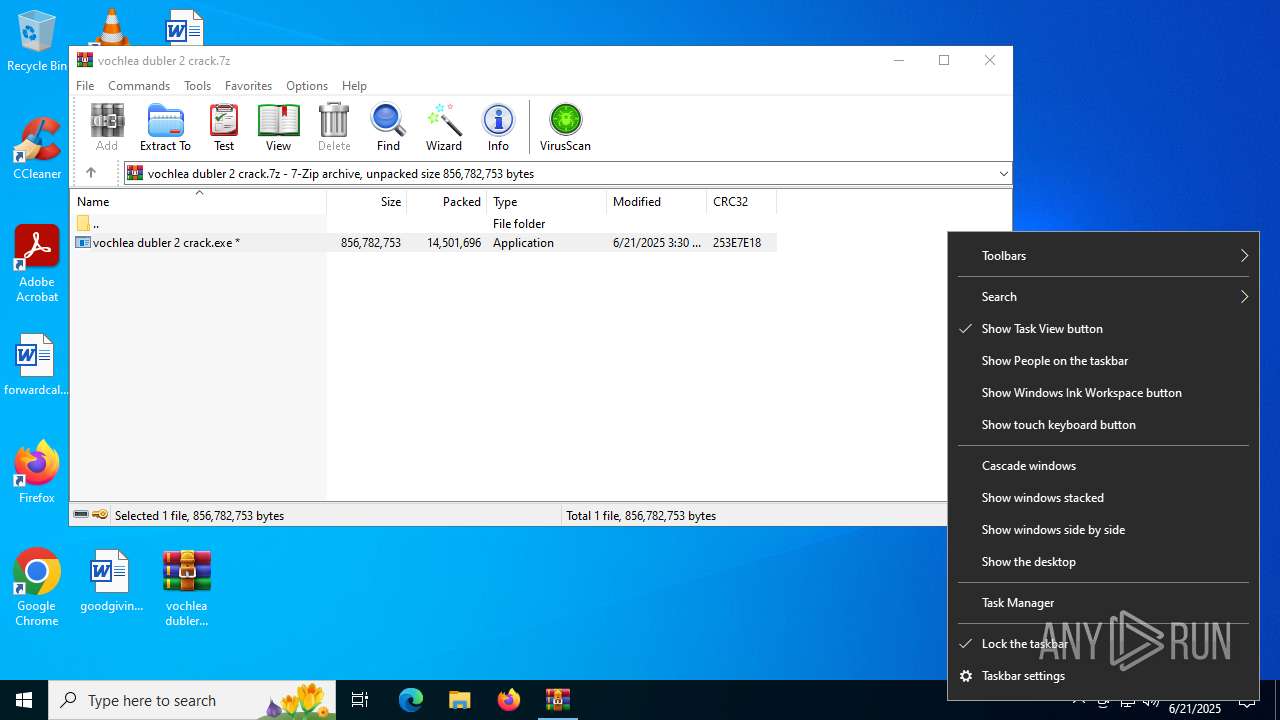Expand the Search submenu
Image resolution: width=1280 pixels, height=720 pixels.
coord(1103,296)
